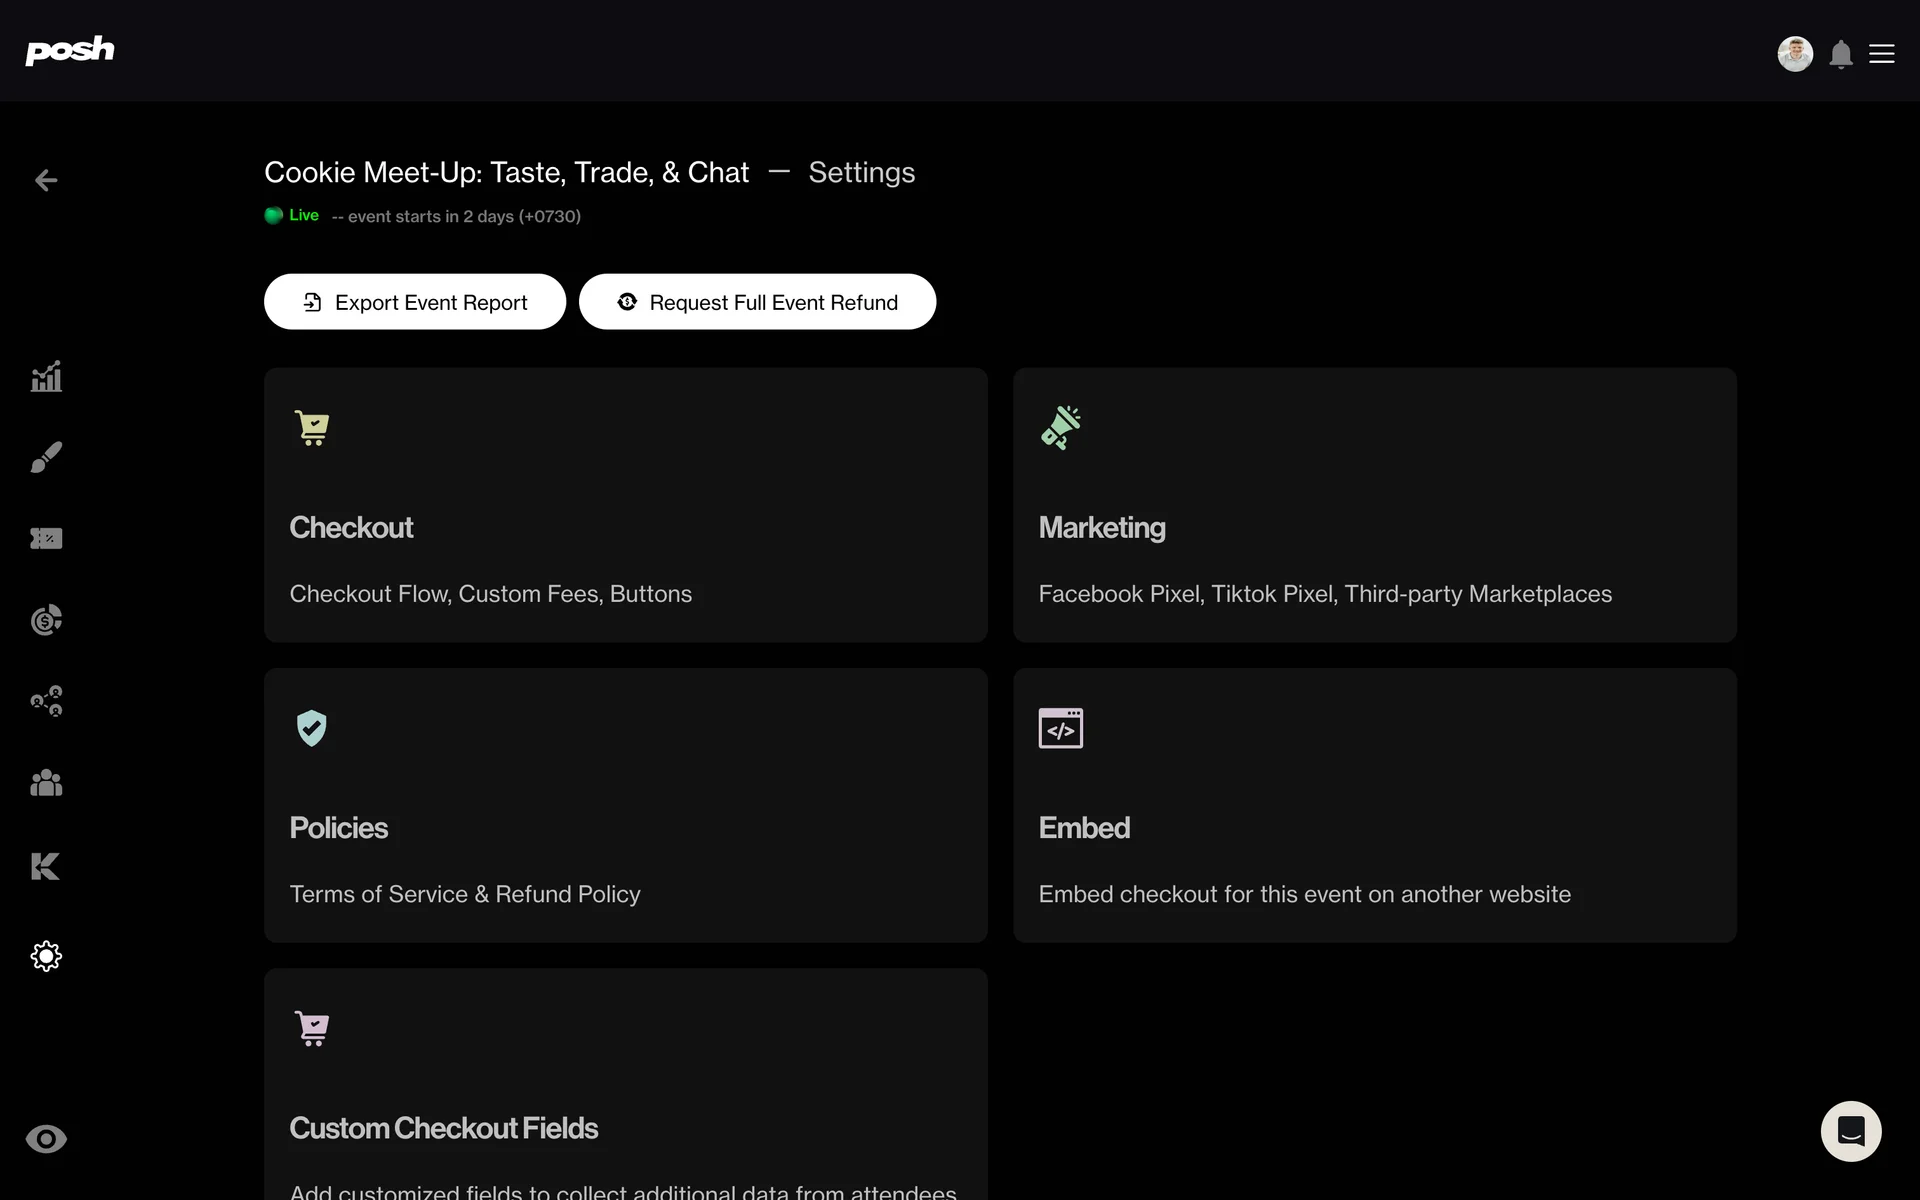Open the affiliate network sidebar icon
The width and height of the screenshot is (1920, 1200).
click(46, 701)
